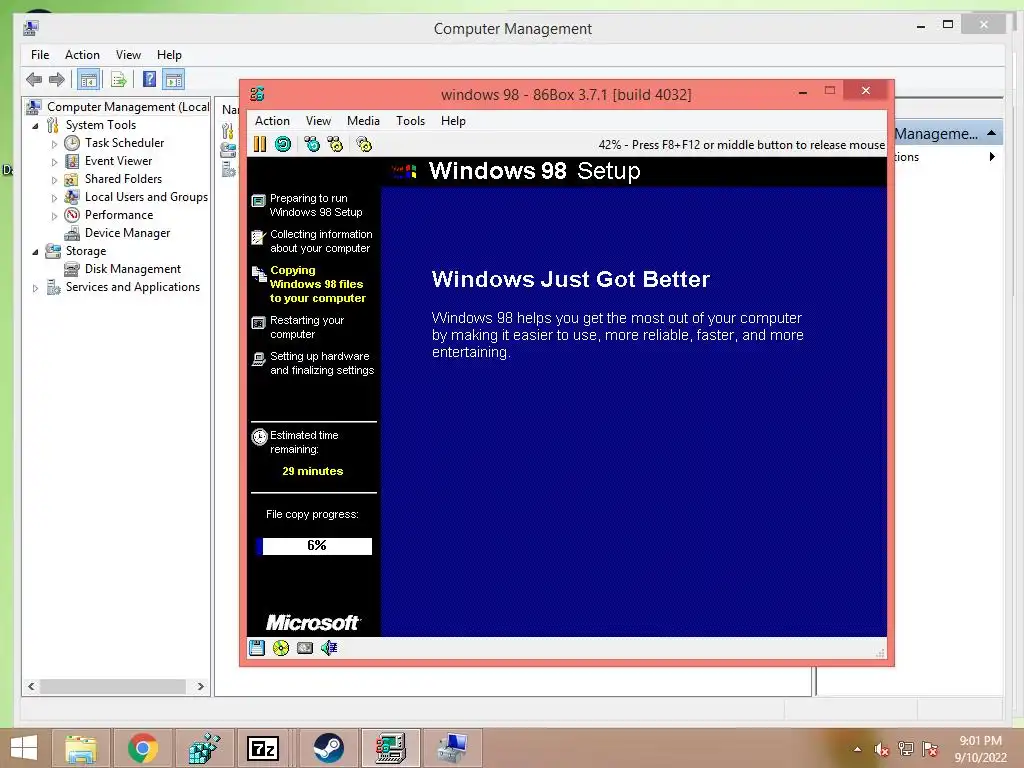Expand the Shared Folders node
The width and height of the screenshot is (1024, 768).
click(54, 180)
